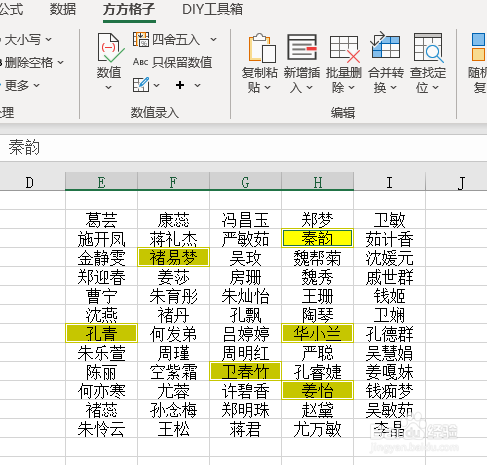Select the 只保留数值 tool
487x465 pixels.
pos(172,62)
